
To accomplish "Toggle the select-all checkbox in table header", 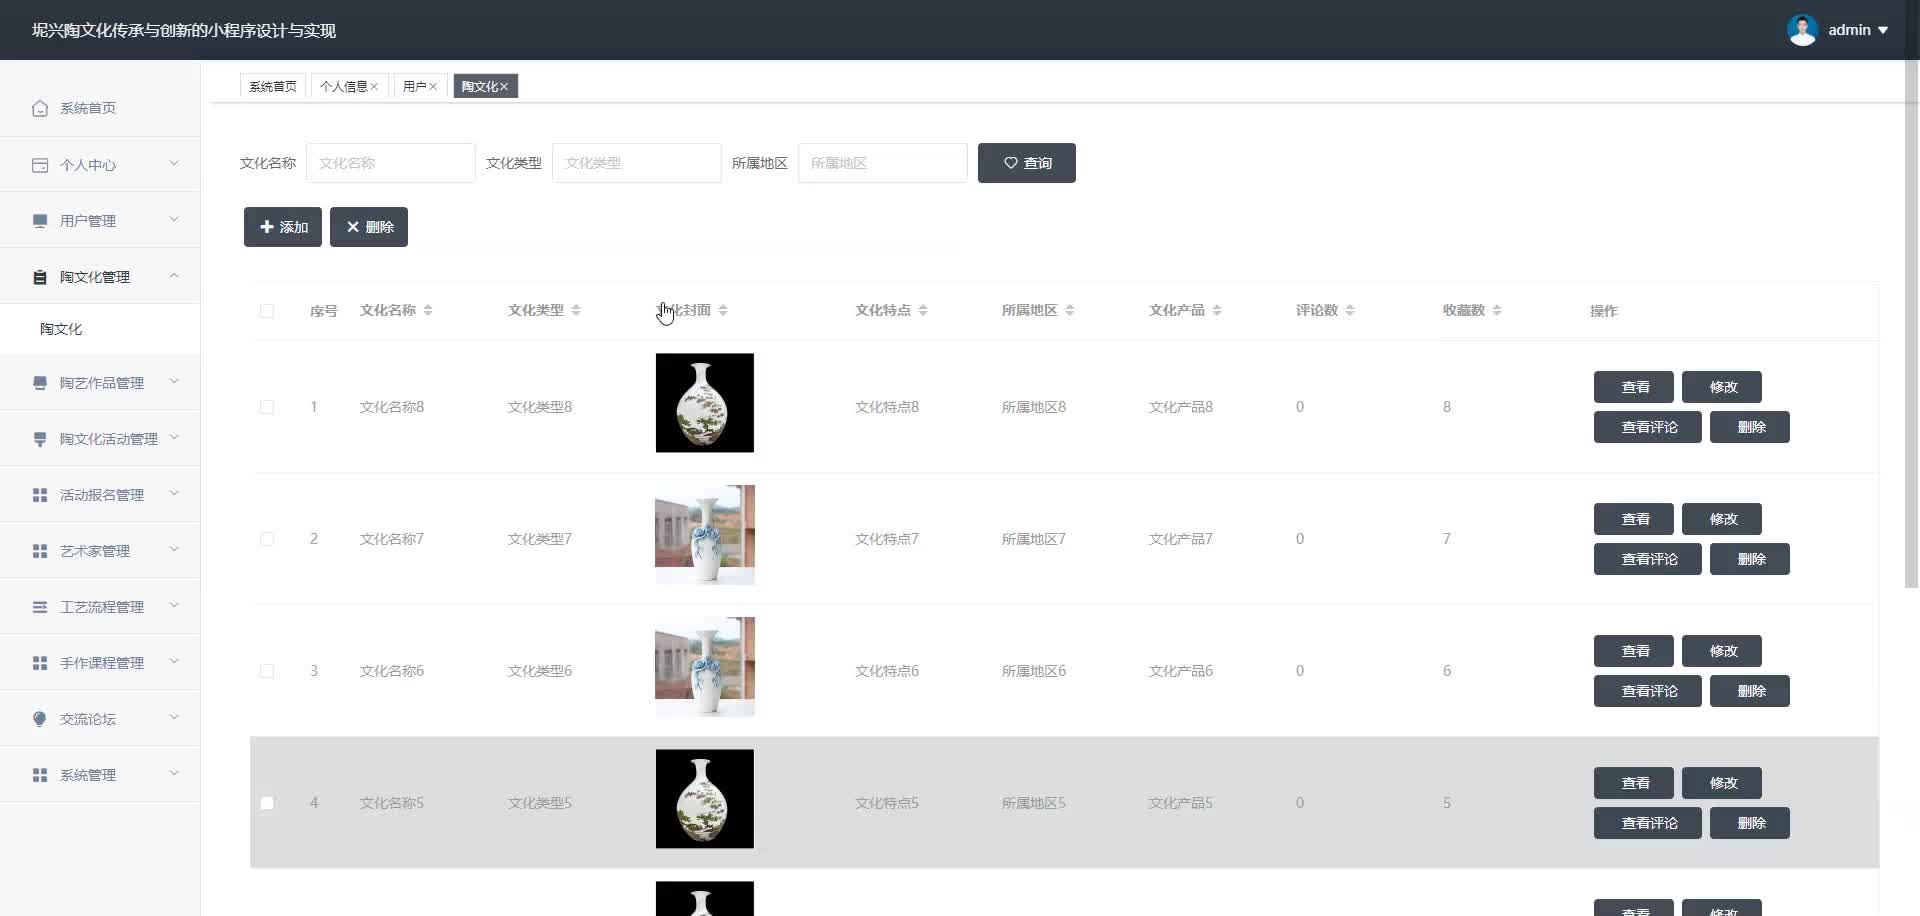I will [267, 311].
